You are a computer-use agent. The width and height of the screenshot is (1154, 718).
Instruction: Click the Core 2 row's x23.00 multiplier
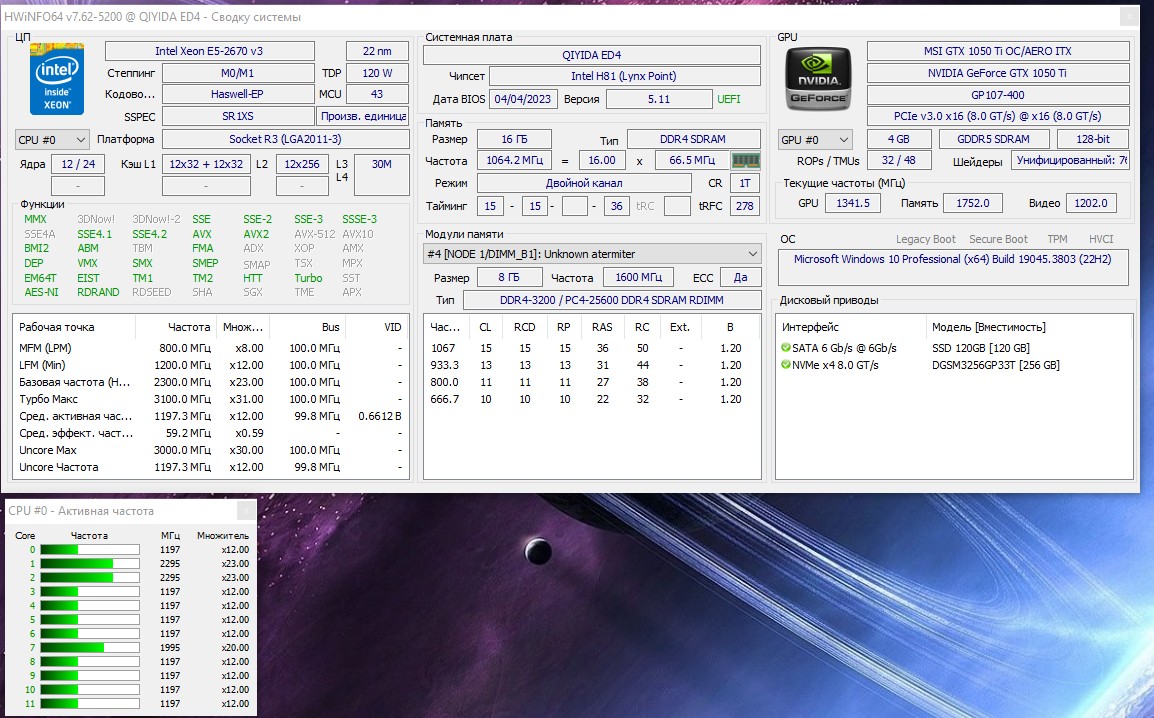click(x=236, y=577)
